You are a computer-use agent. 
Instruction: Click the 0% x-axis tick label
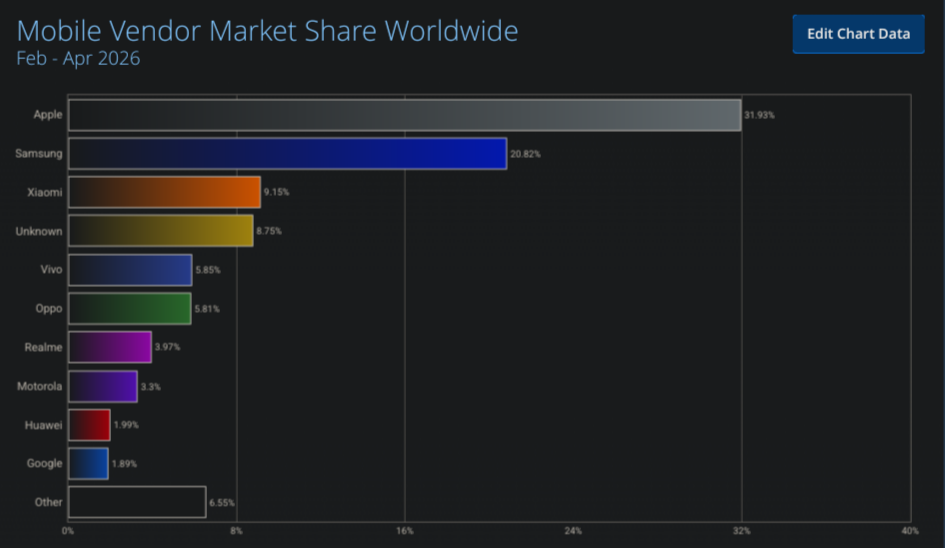68,531
